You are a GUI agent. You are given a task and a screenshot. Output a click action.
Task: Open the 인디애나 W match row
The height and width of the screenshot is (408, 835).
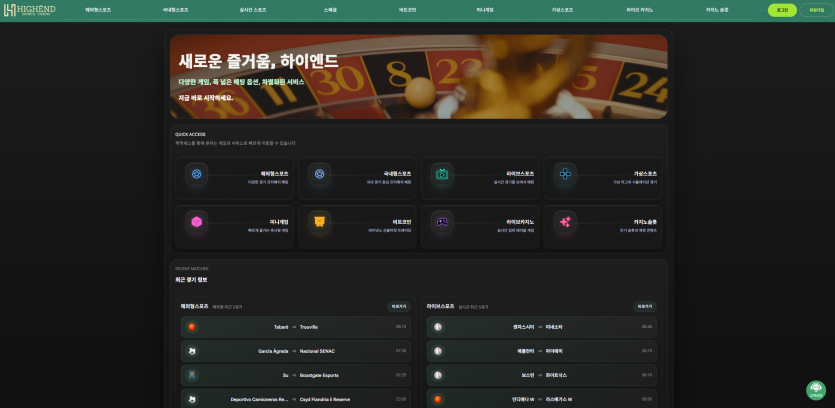tap(542, 398)
